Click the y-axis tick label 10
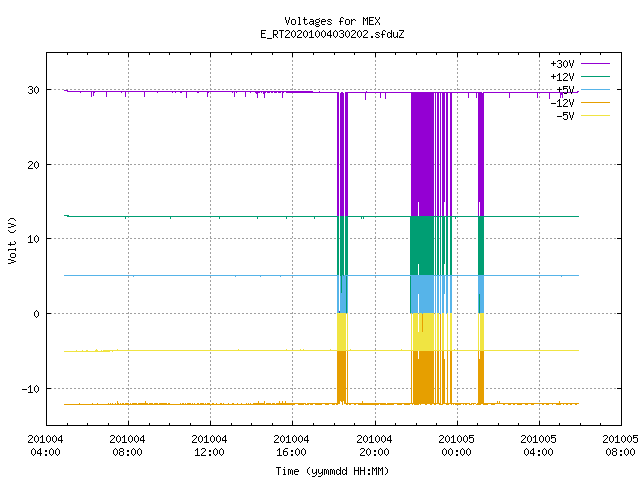 coord(33,239)
